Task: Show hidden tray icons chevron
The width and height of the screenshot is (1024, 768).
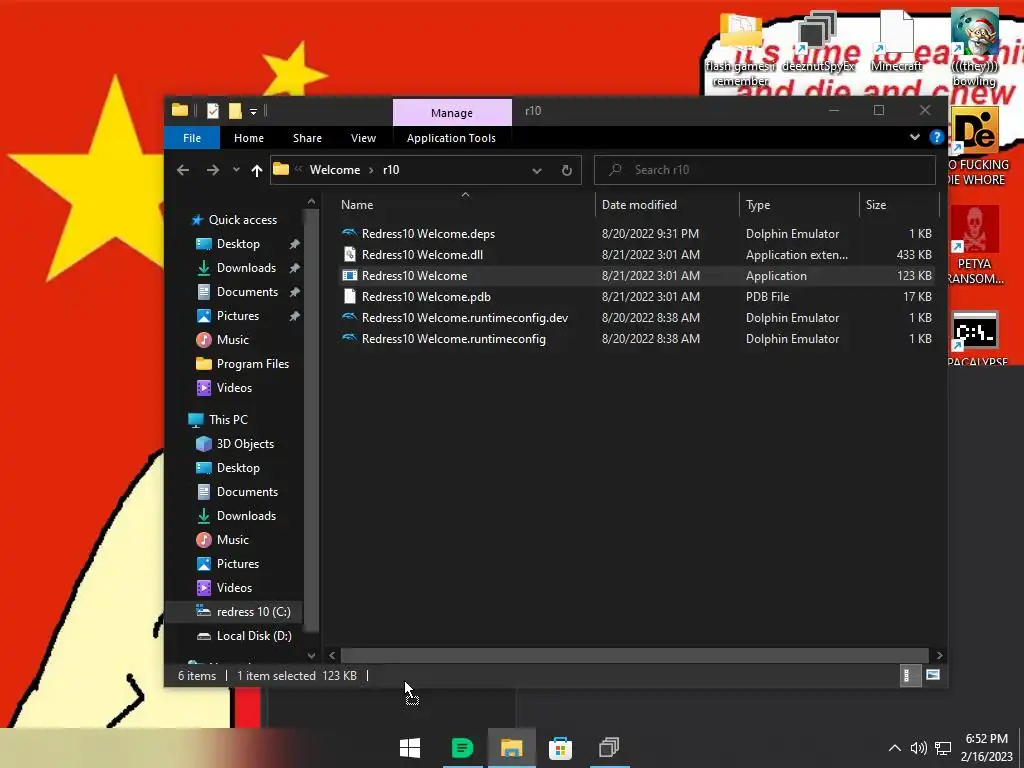Action: (895, 748)
